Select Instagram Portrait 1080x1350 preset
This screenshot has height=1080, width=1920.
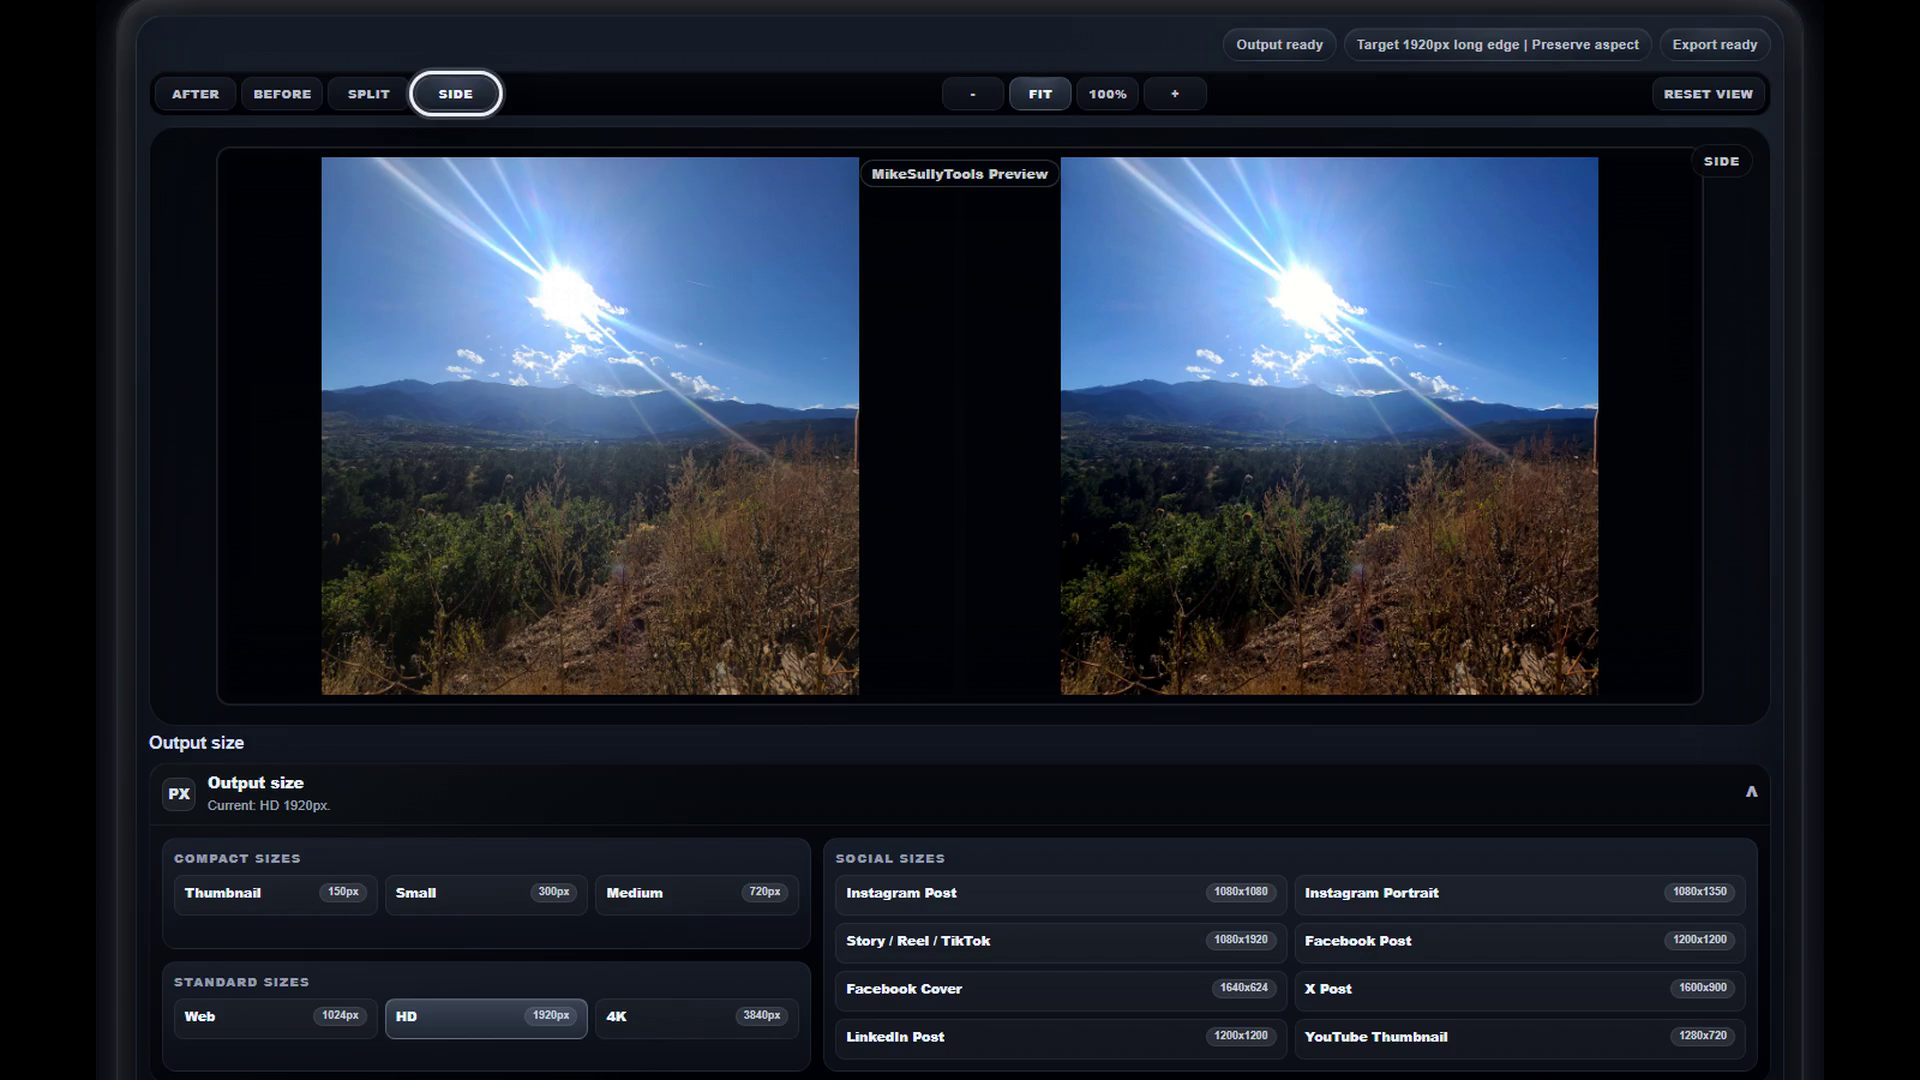pos(1519,893)
